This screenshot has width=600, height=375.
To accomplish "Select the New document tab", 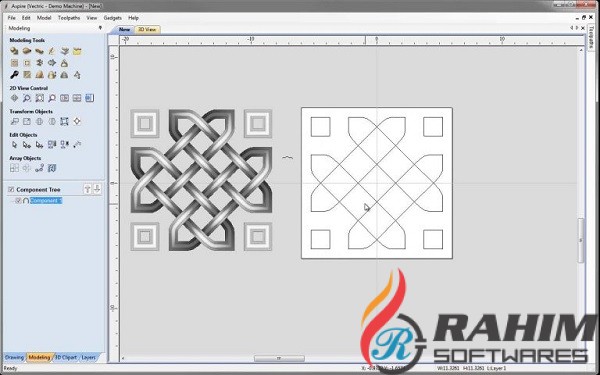I will coord(124,29).
